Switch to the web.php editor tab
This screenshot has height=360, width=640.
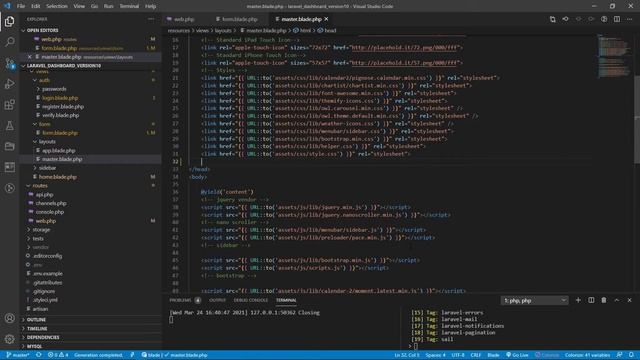point(184,19)
